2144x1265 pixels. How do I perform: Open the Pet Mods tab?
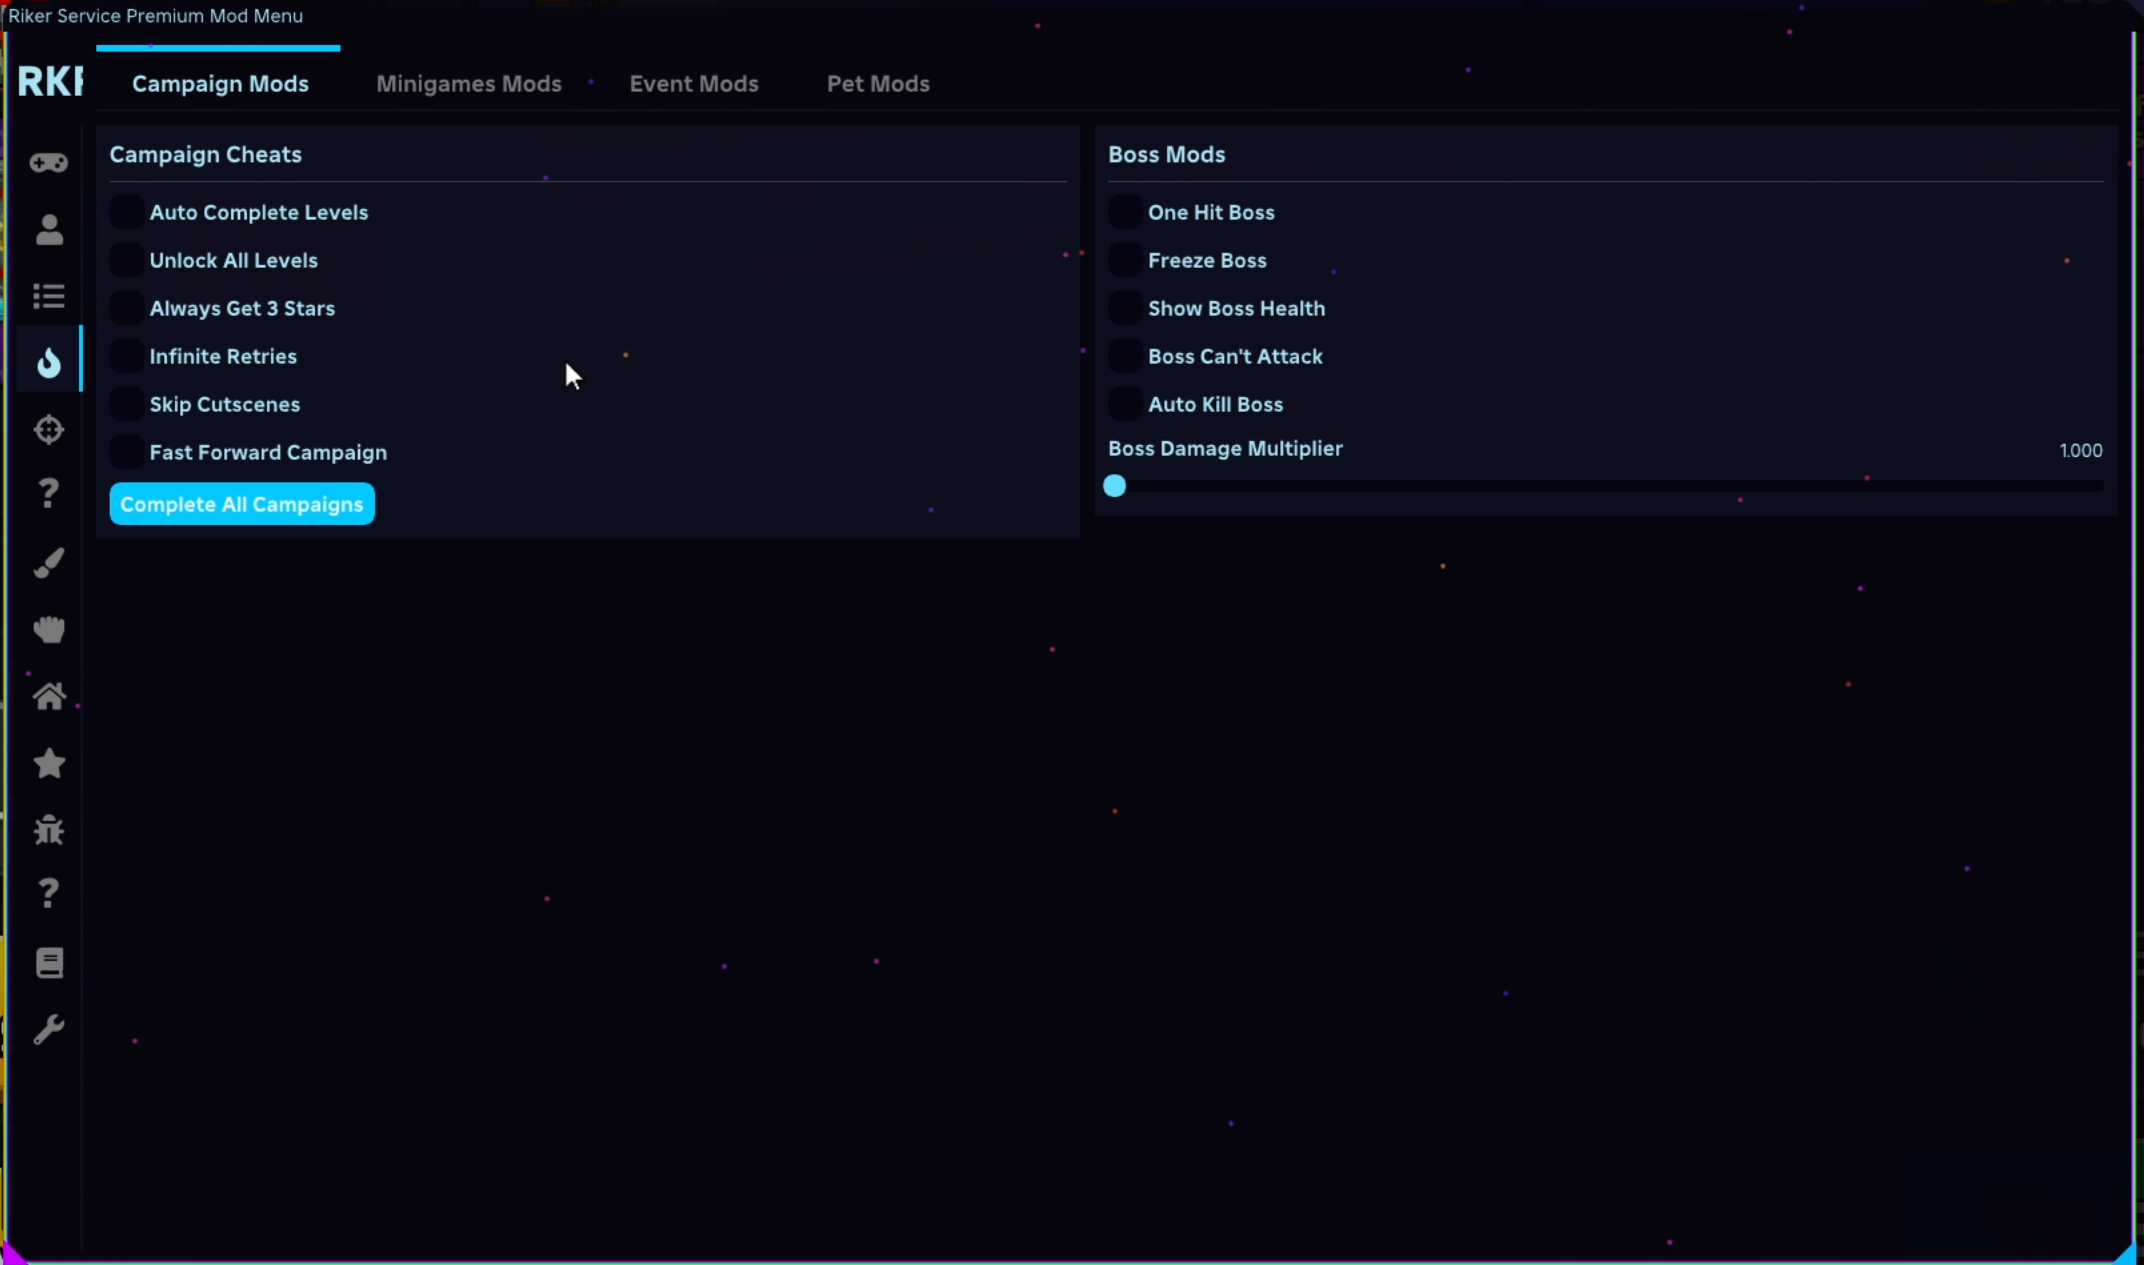(x=877, y=84)
